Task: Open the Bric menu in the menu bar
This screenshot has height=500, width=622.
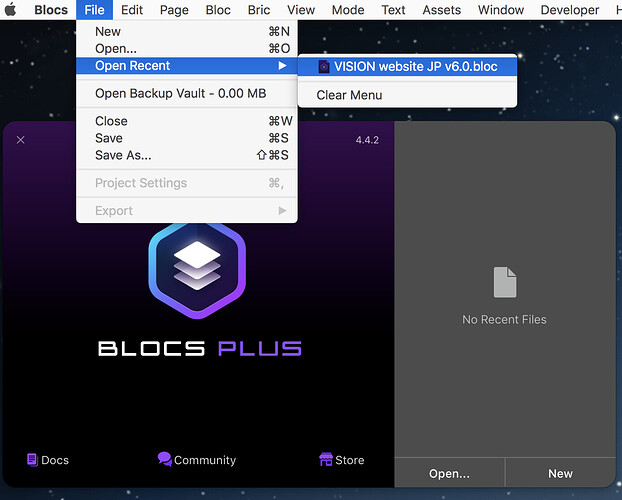Action: pyautogui.click(x=260, y=10)
